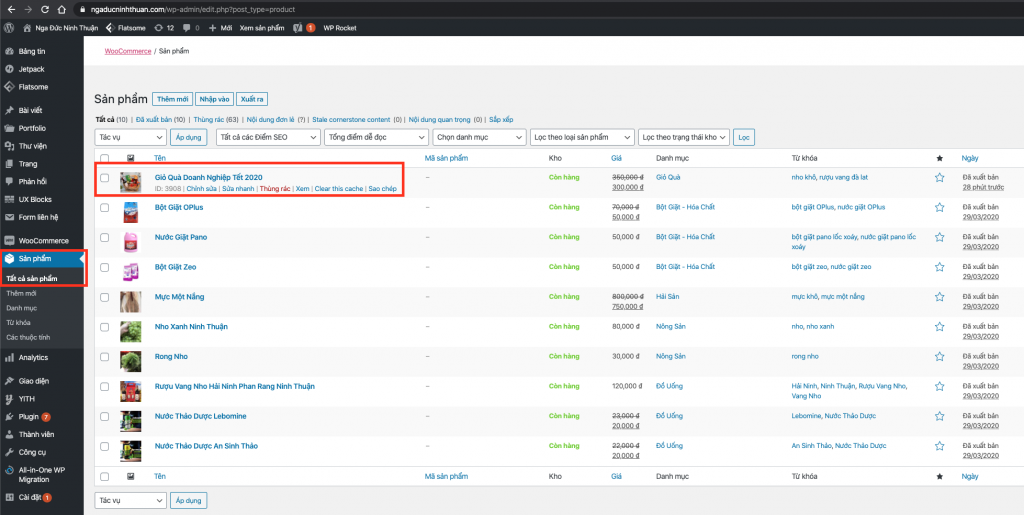Screen dimensions: 1024x515
Task: Click the Thêm mới button beside Sản phẩm
Action: pos(172,99)
